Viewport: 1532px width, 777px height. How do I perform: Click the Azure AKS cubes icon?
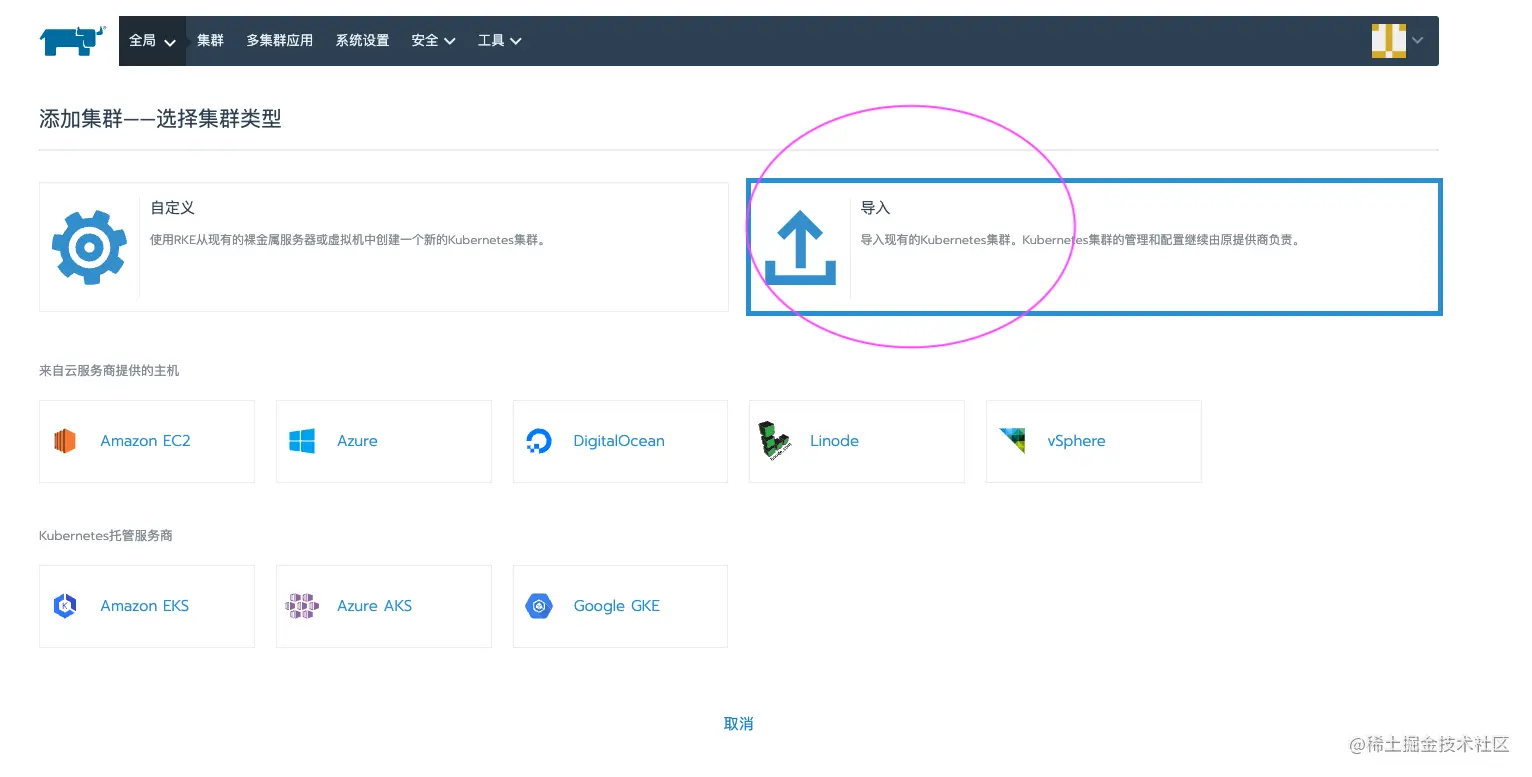tap(302, 606)
